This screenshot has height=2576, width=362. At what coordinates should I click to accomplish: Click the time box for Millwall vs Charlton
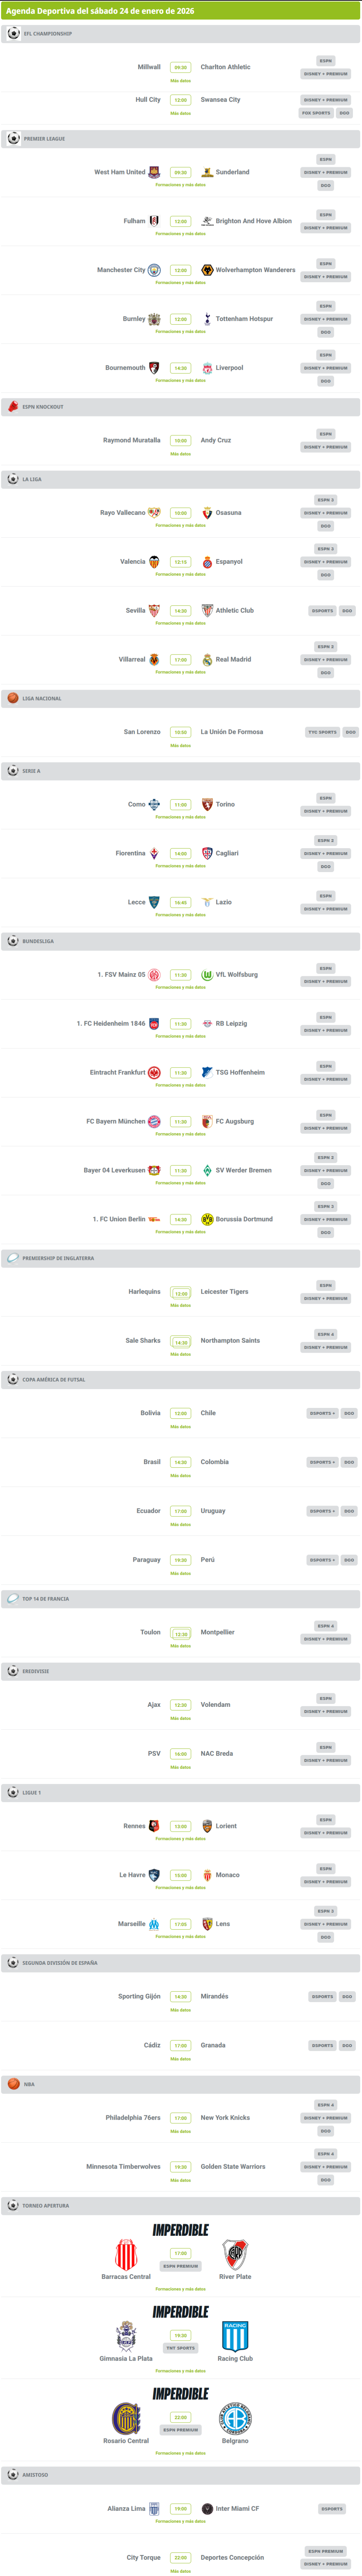(x=180, y=68)
